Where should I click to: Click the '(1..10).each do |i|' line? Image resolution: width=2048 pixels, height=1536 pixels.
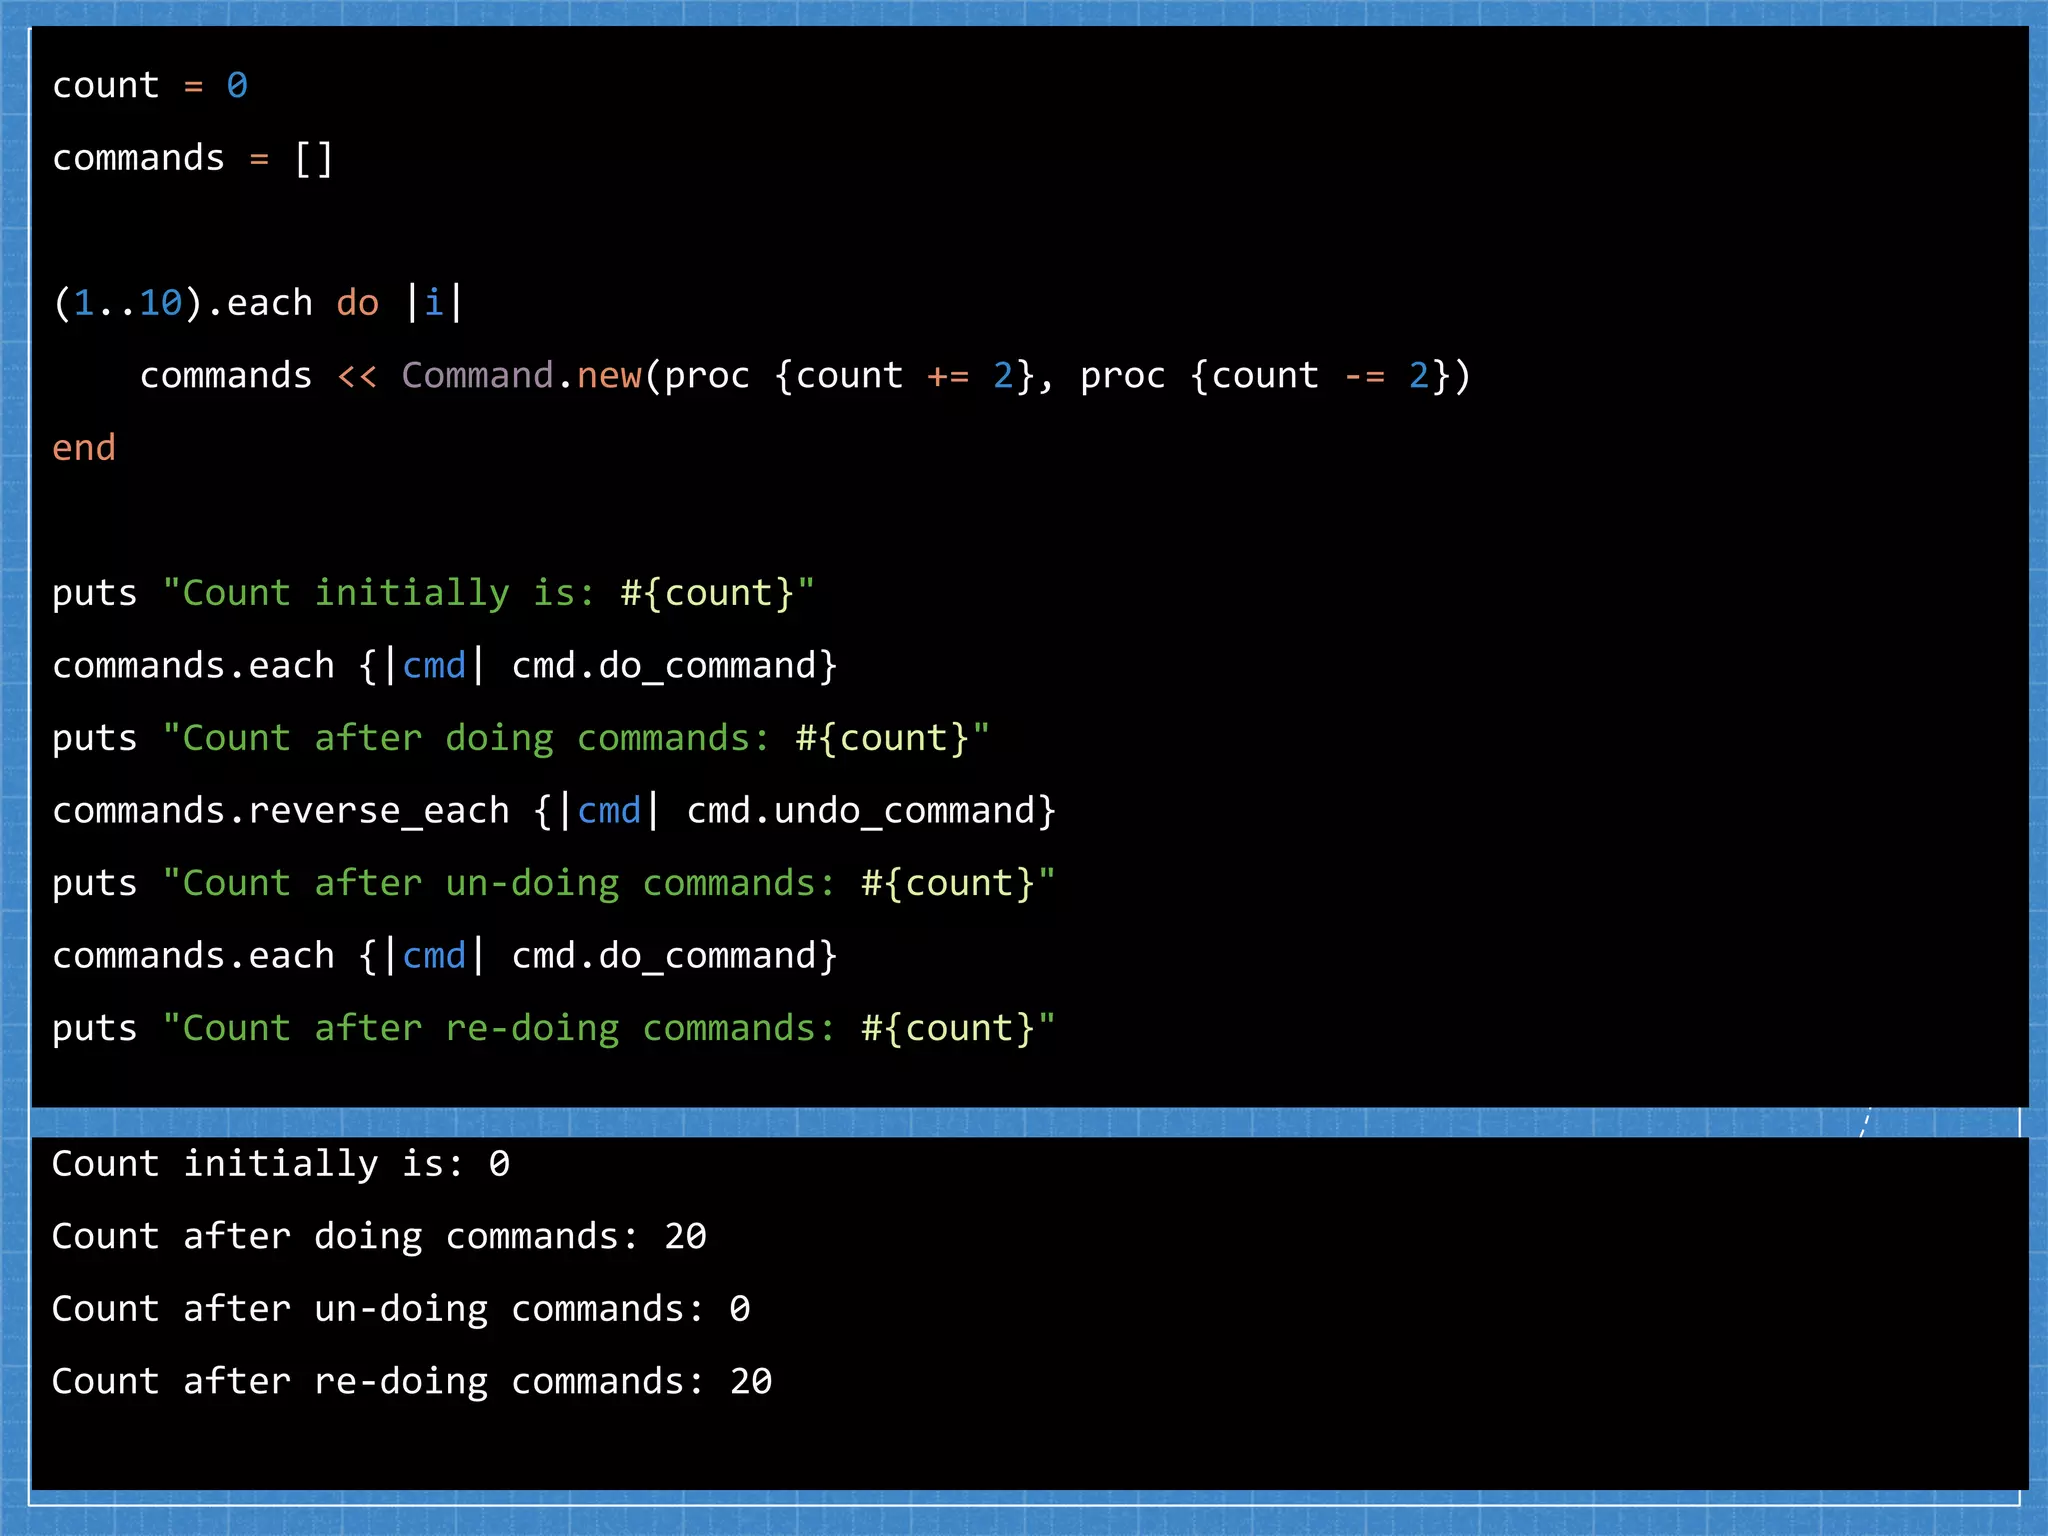257,303
